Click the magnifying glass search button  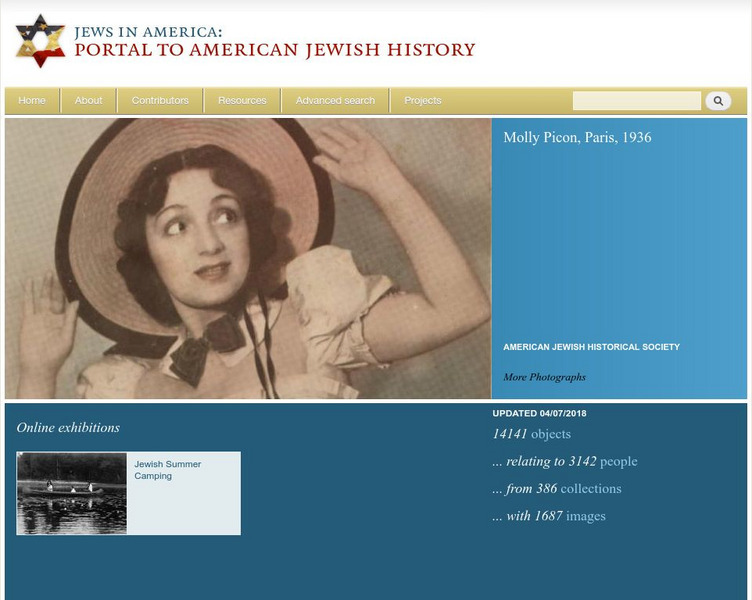pyautogui.click(x=718, y=101)
